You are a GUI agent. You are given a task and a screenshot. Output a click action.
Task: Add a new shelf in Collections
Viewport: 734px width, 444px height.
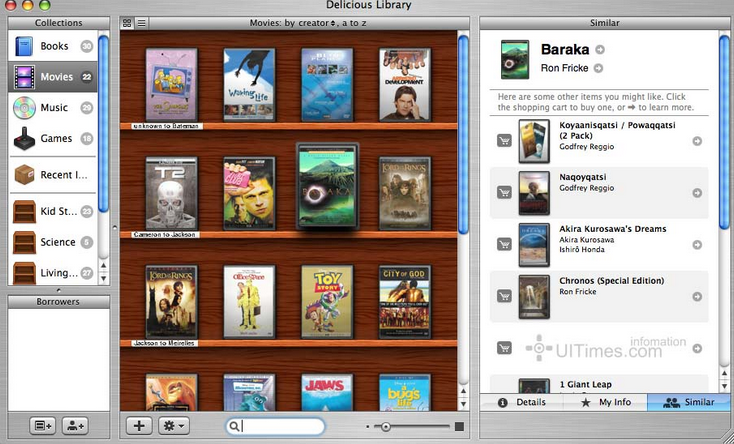pos(43,426)
